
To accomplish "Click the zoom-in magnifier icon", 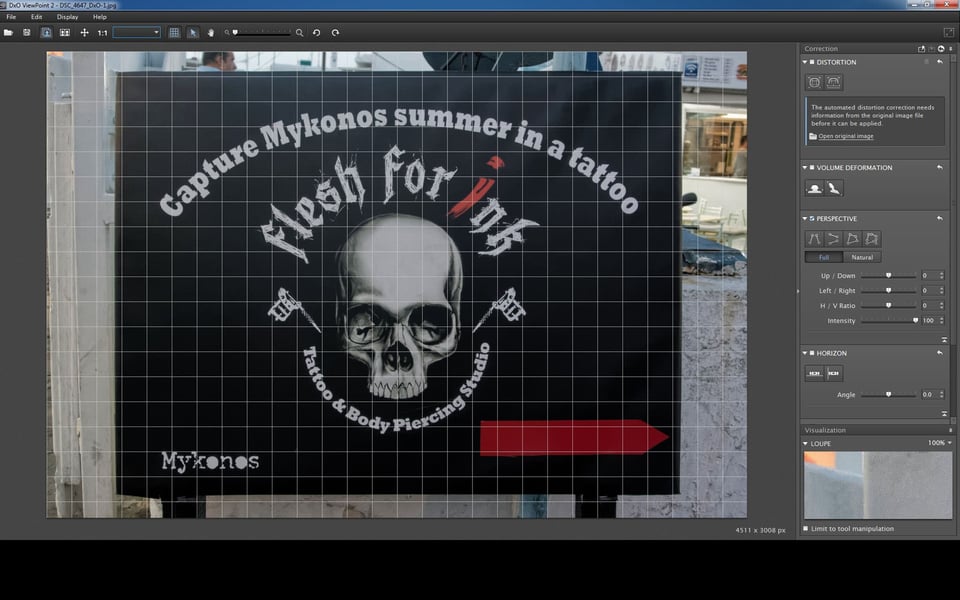I will click(299, 32).
